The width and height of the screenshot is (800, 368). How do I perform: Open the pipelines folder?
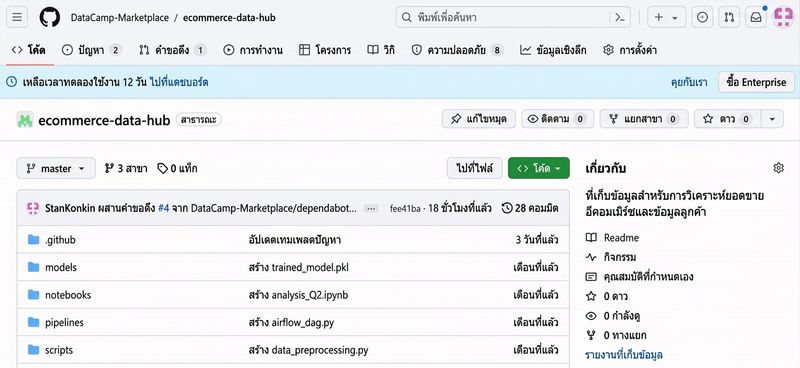(x=64, y=323)
